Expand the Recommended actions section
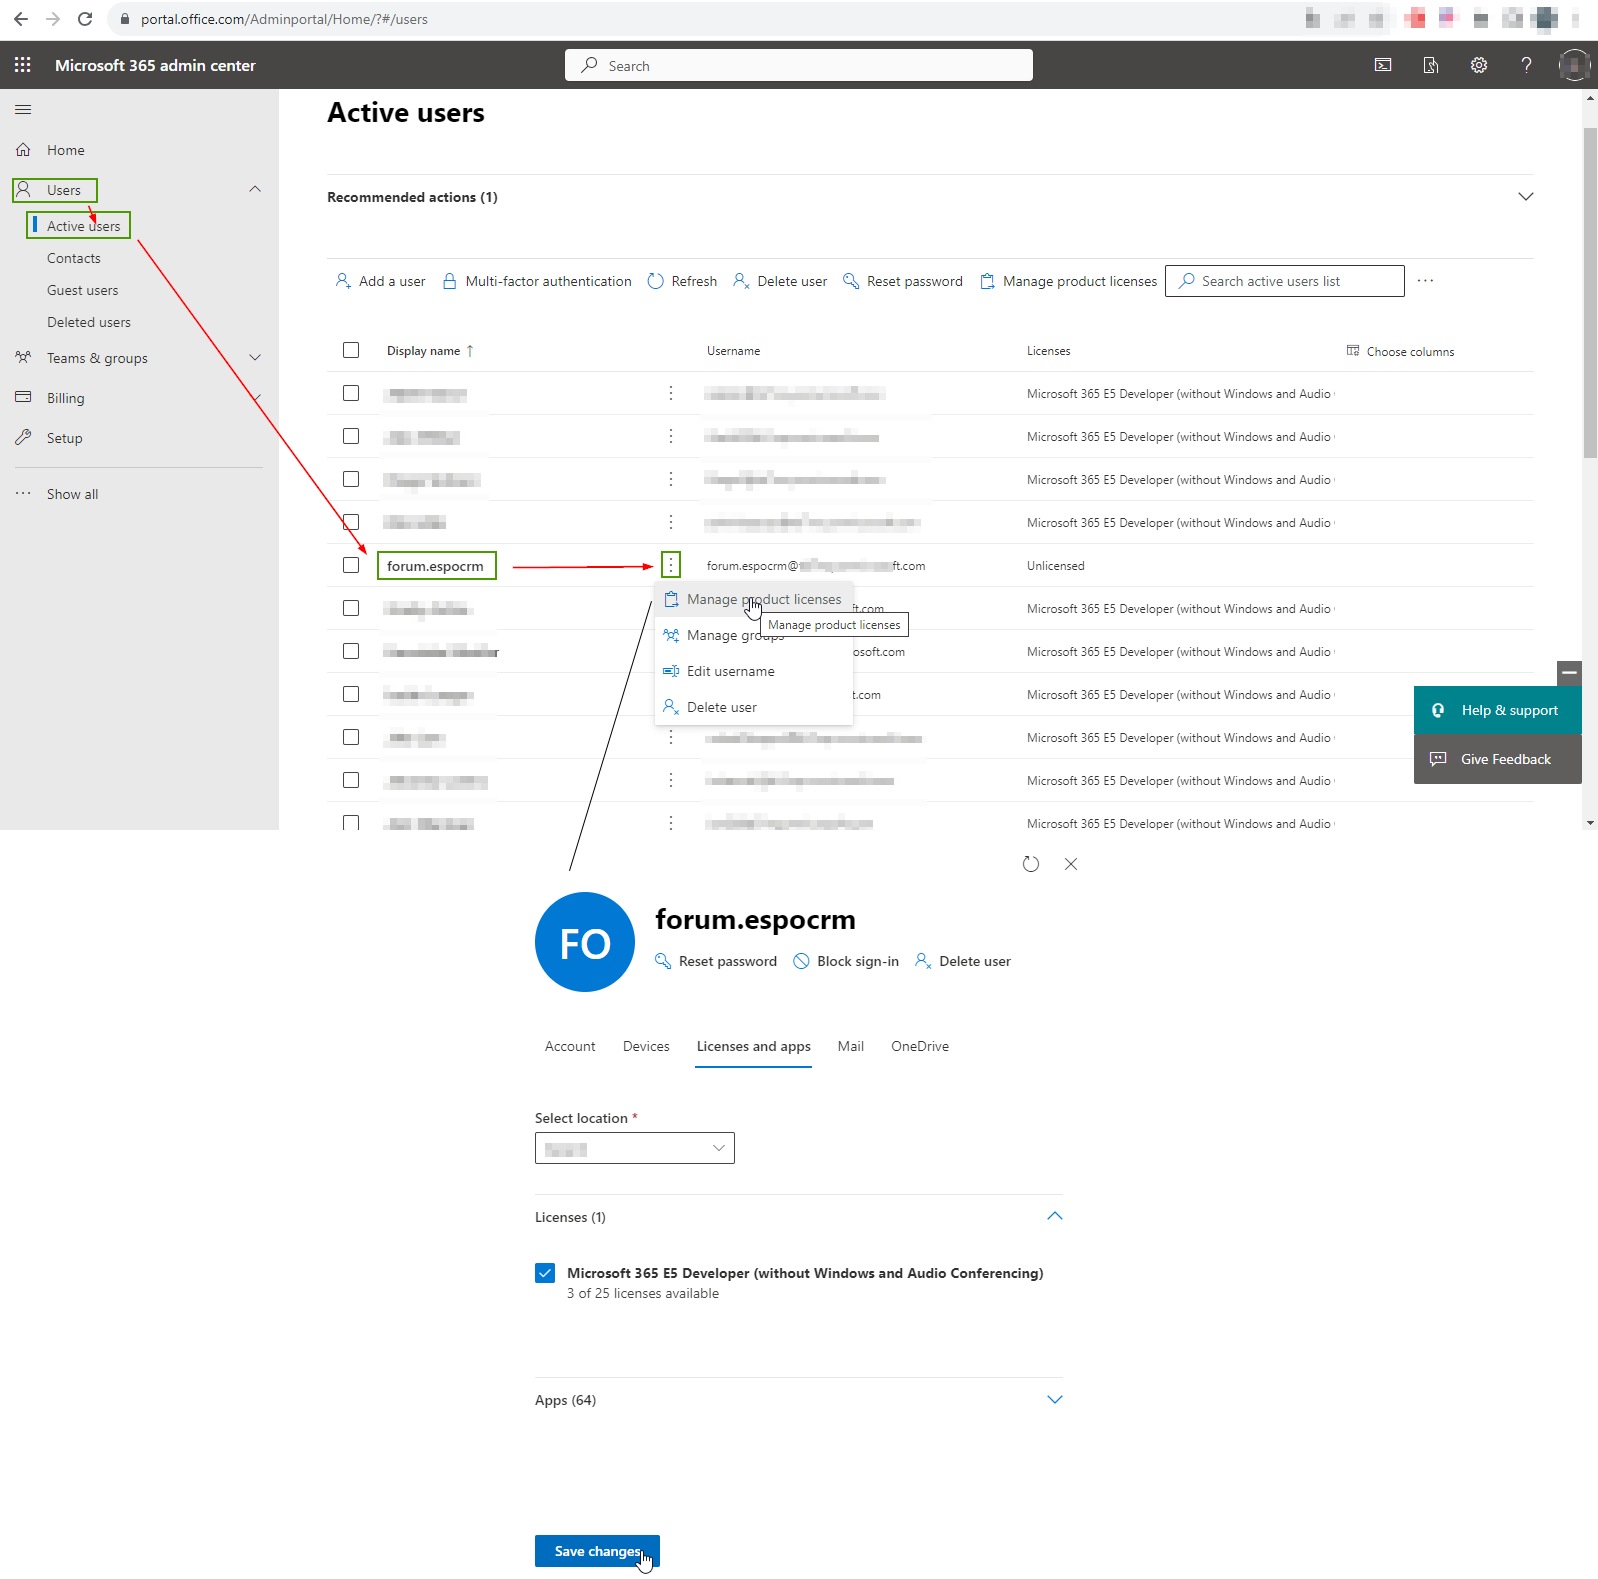Viewport: 1598px width, 1579px height. click(1525, 197)
